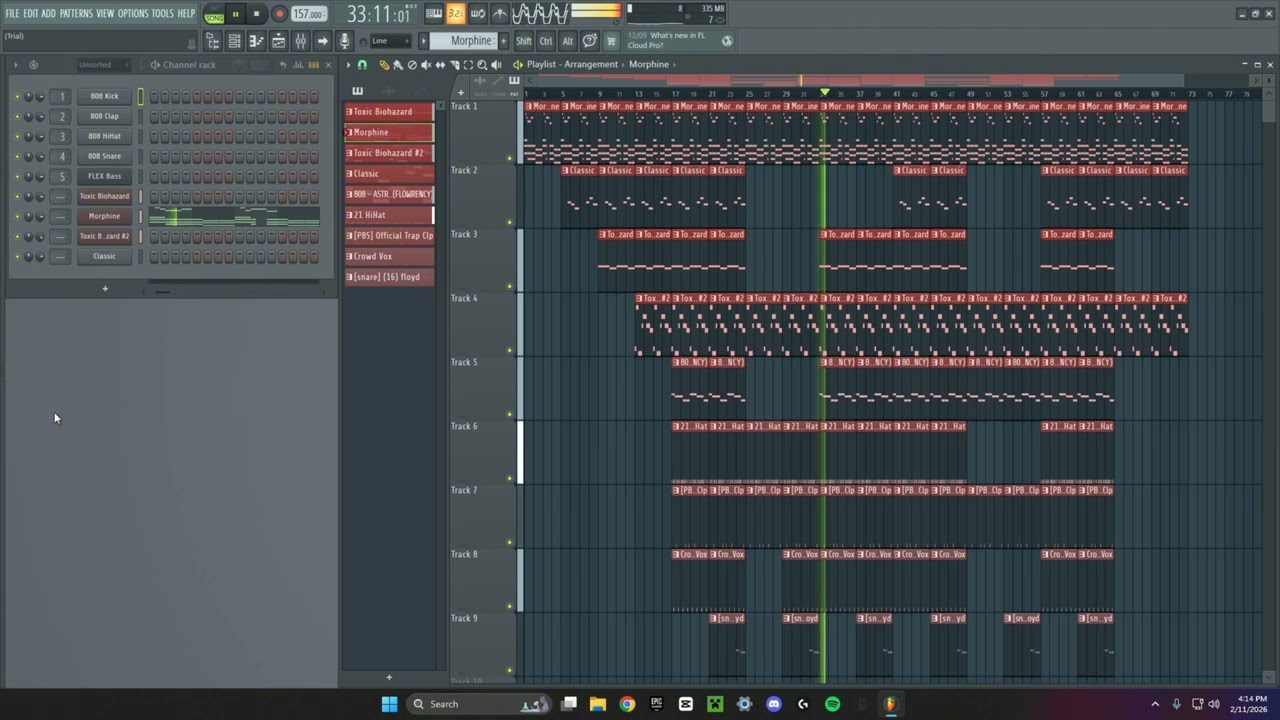The width and height of the screenshot is (1280, 720).
Task: Open the Morphine pattern selector dropdown
Action: point(470,41)
